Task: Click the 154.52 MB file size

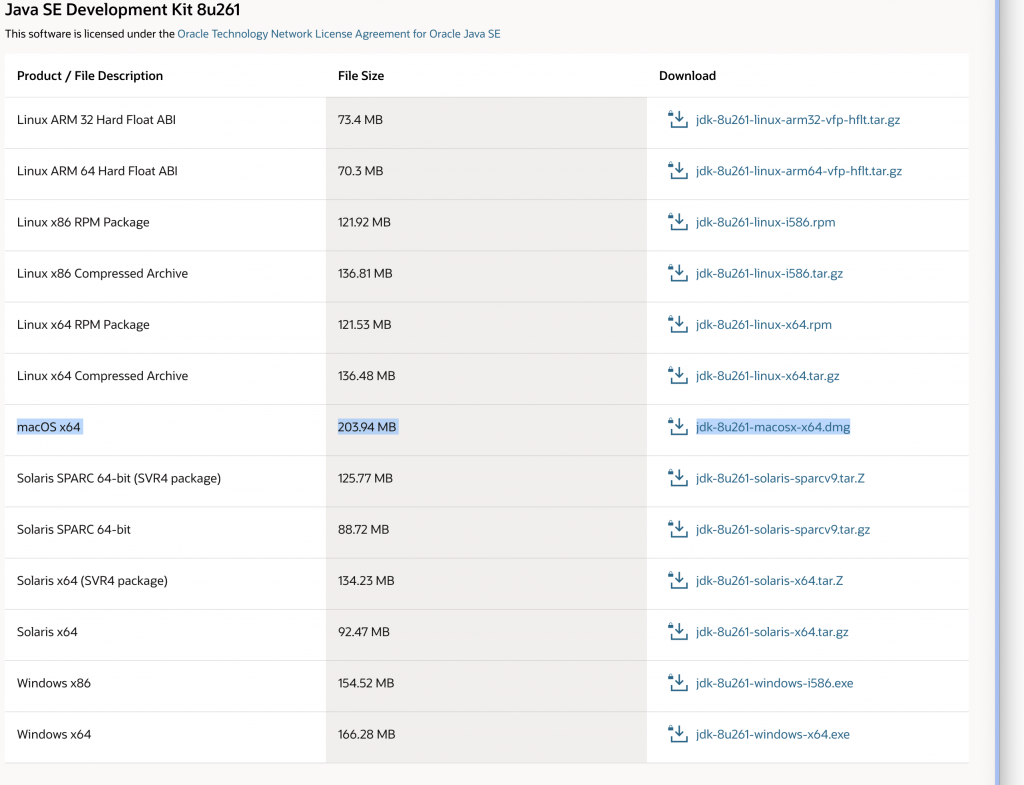Action: tap(366, 683)
